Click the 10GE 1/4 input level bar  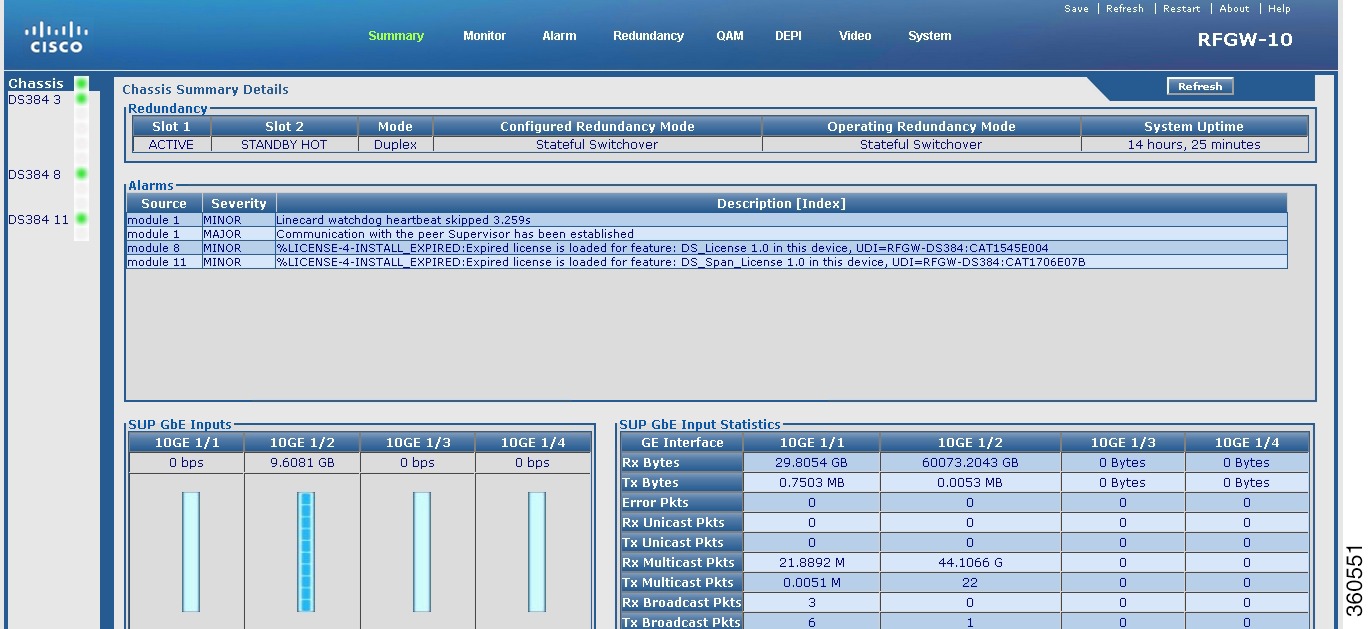537,551
